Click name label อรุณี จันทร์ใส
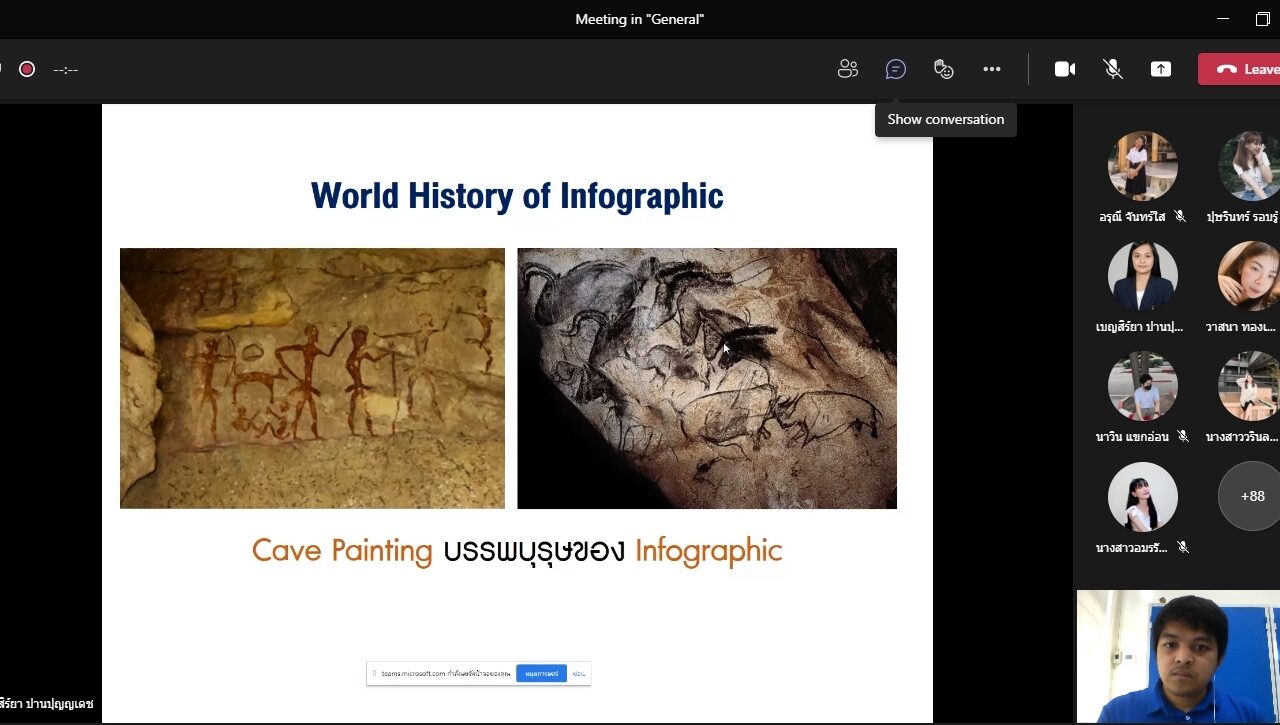Image resolution: width=1280 pixels, height=725 pixels. pos(1132,217)
